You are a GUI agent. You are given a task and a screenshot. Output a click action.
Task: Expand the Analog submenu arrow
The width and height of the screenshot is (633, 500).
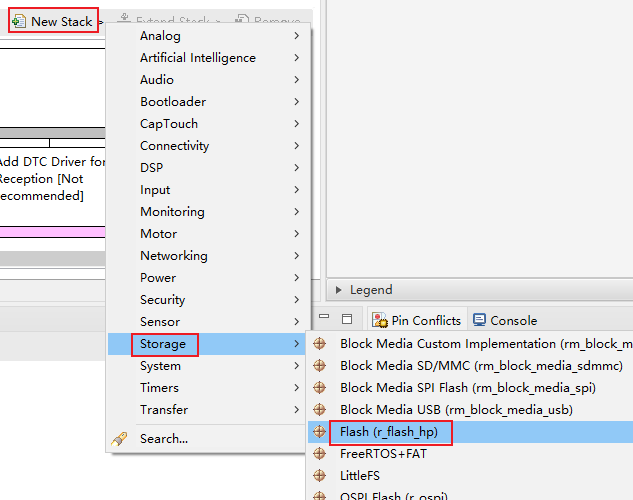(297, 36)
